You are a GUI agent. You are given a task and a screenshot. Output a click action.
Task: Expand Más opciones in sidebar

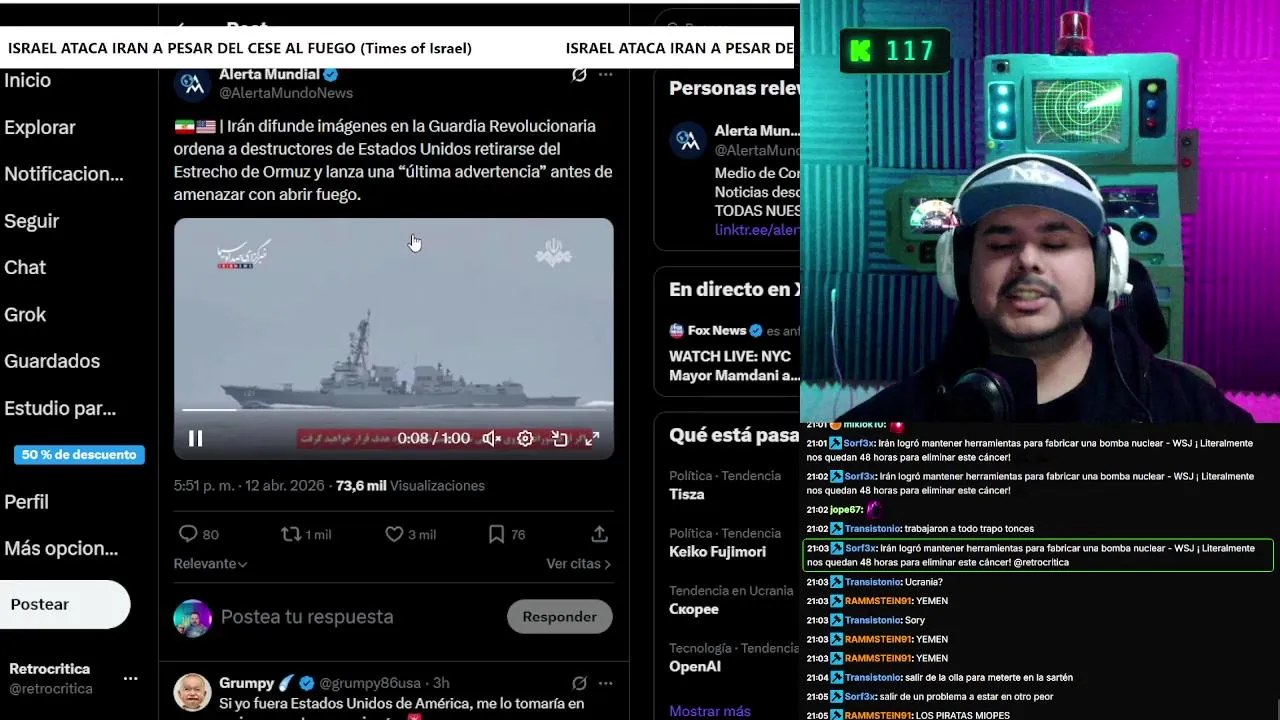tap(61, 548)
